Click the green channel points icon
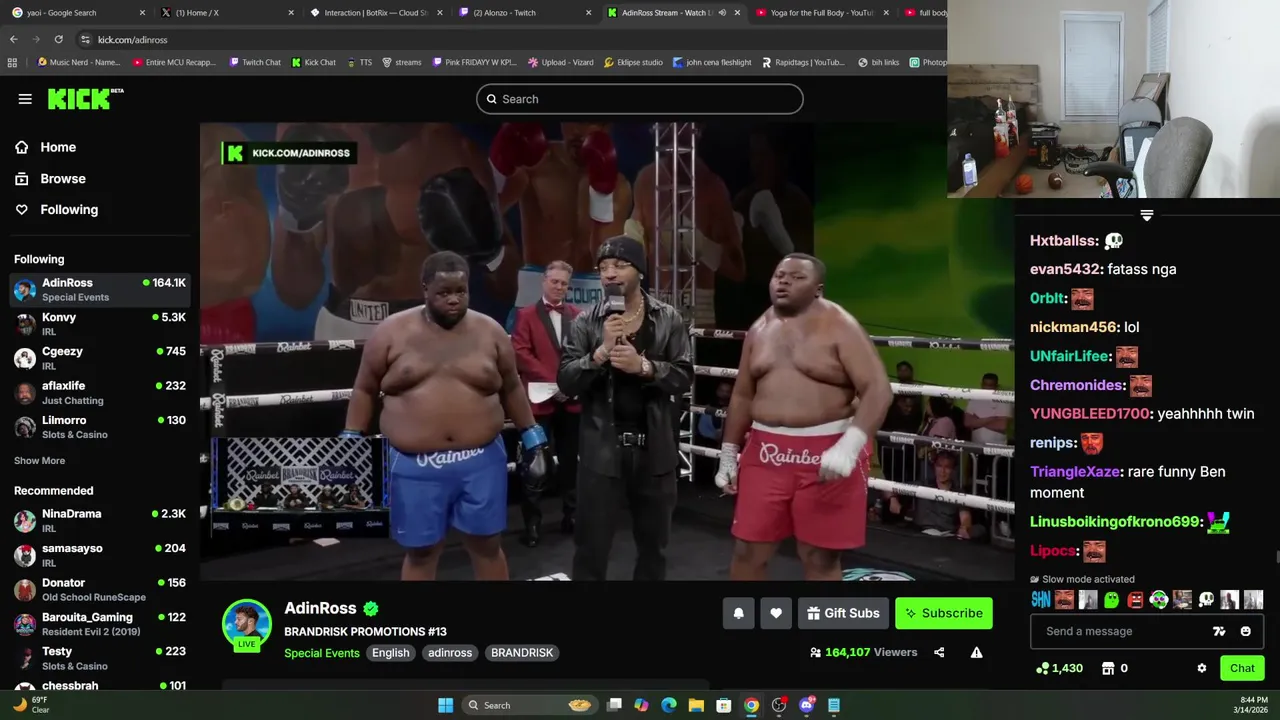 pos(1044,668)
